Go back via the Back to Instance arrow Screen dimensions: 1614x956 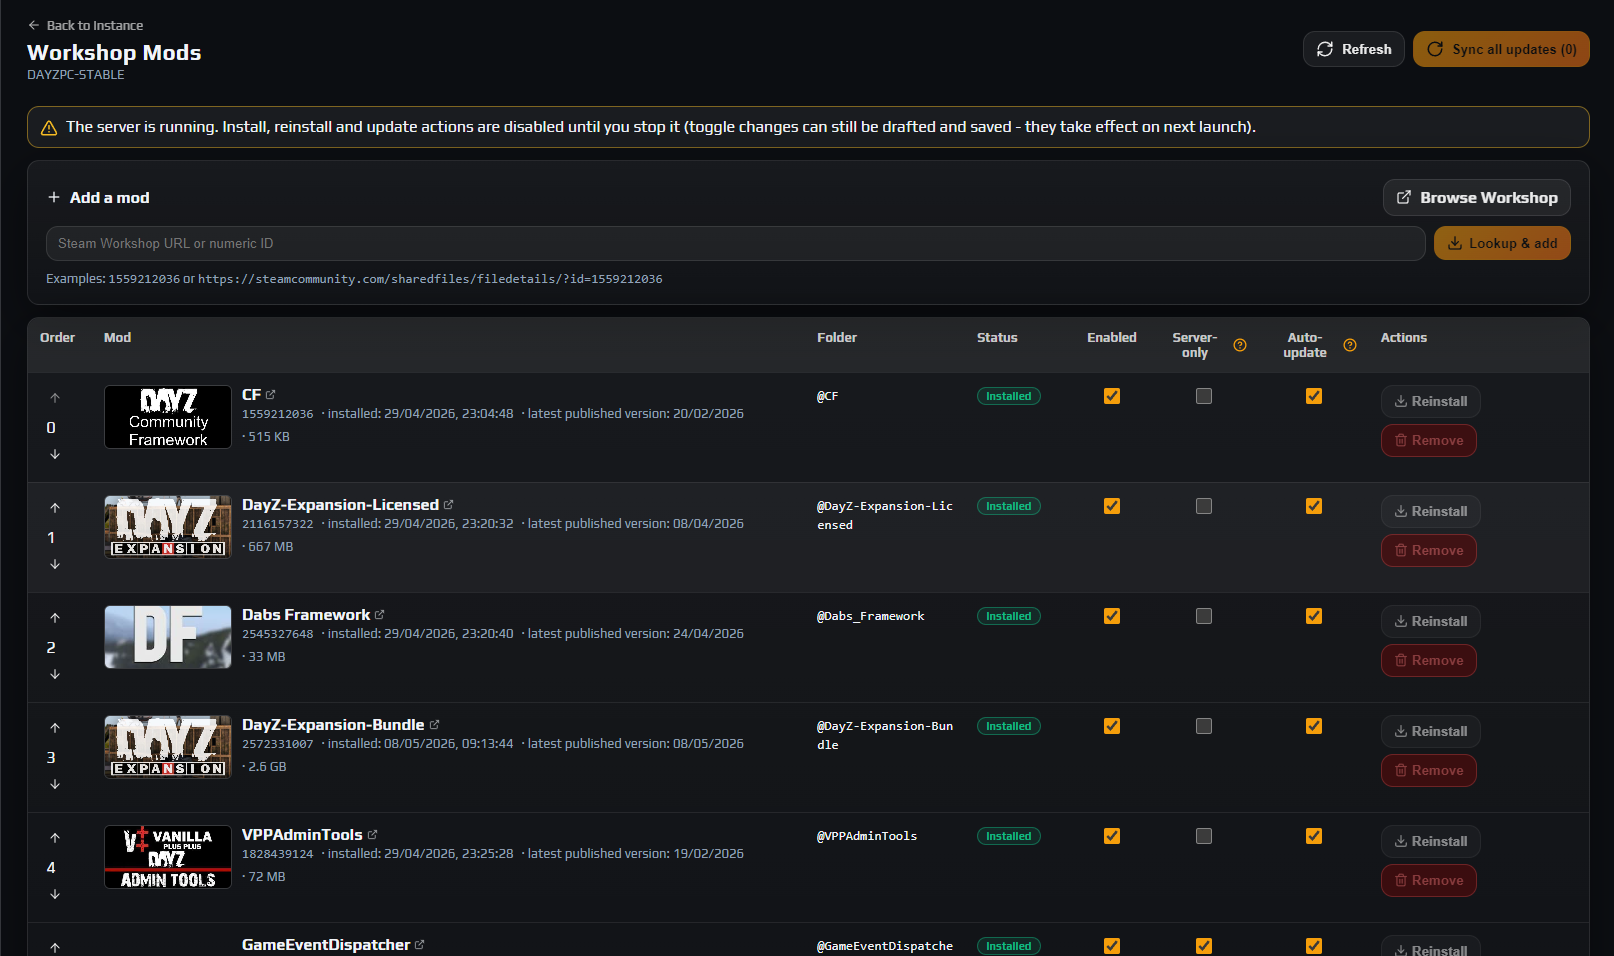[x=34, y=25]
